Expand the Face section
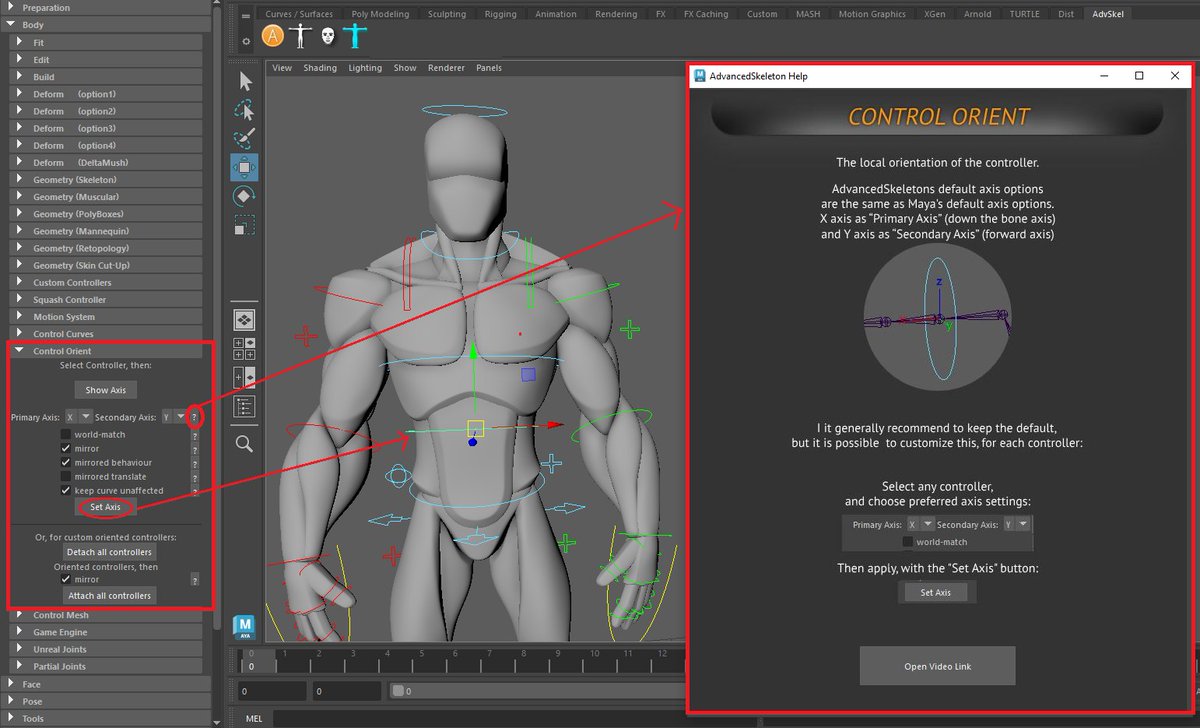 pos(105,684)
